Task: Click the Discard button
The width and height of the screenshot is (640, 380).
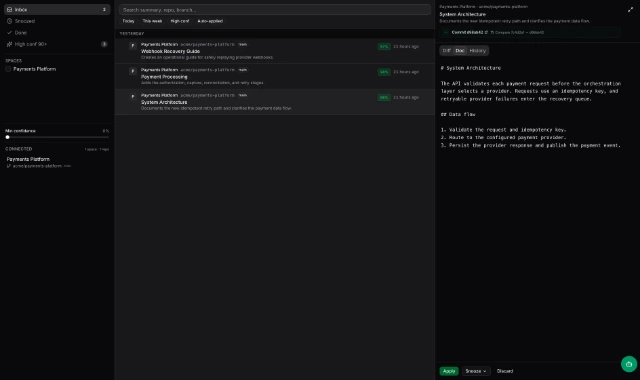Action: click(x=505, y=371)
